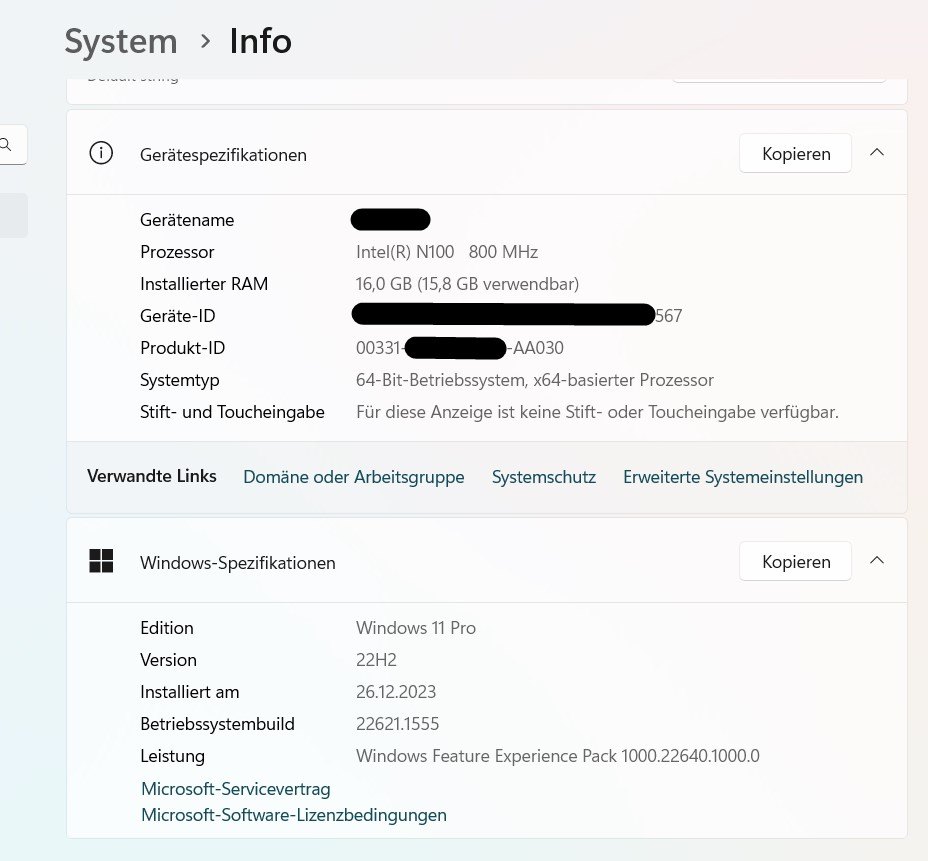Click the Betriebssystembuild label
Image resolution: width=928 pixels, height=861 pixels.
[x=217, y=724]
